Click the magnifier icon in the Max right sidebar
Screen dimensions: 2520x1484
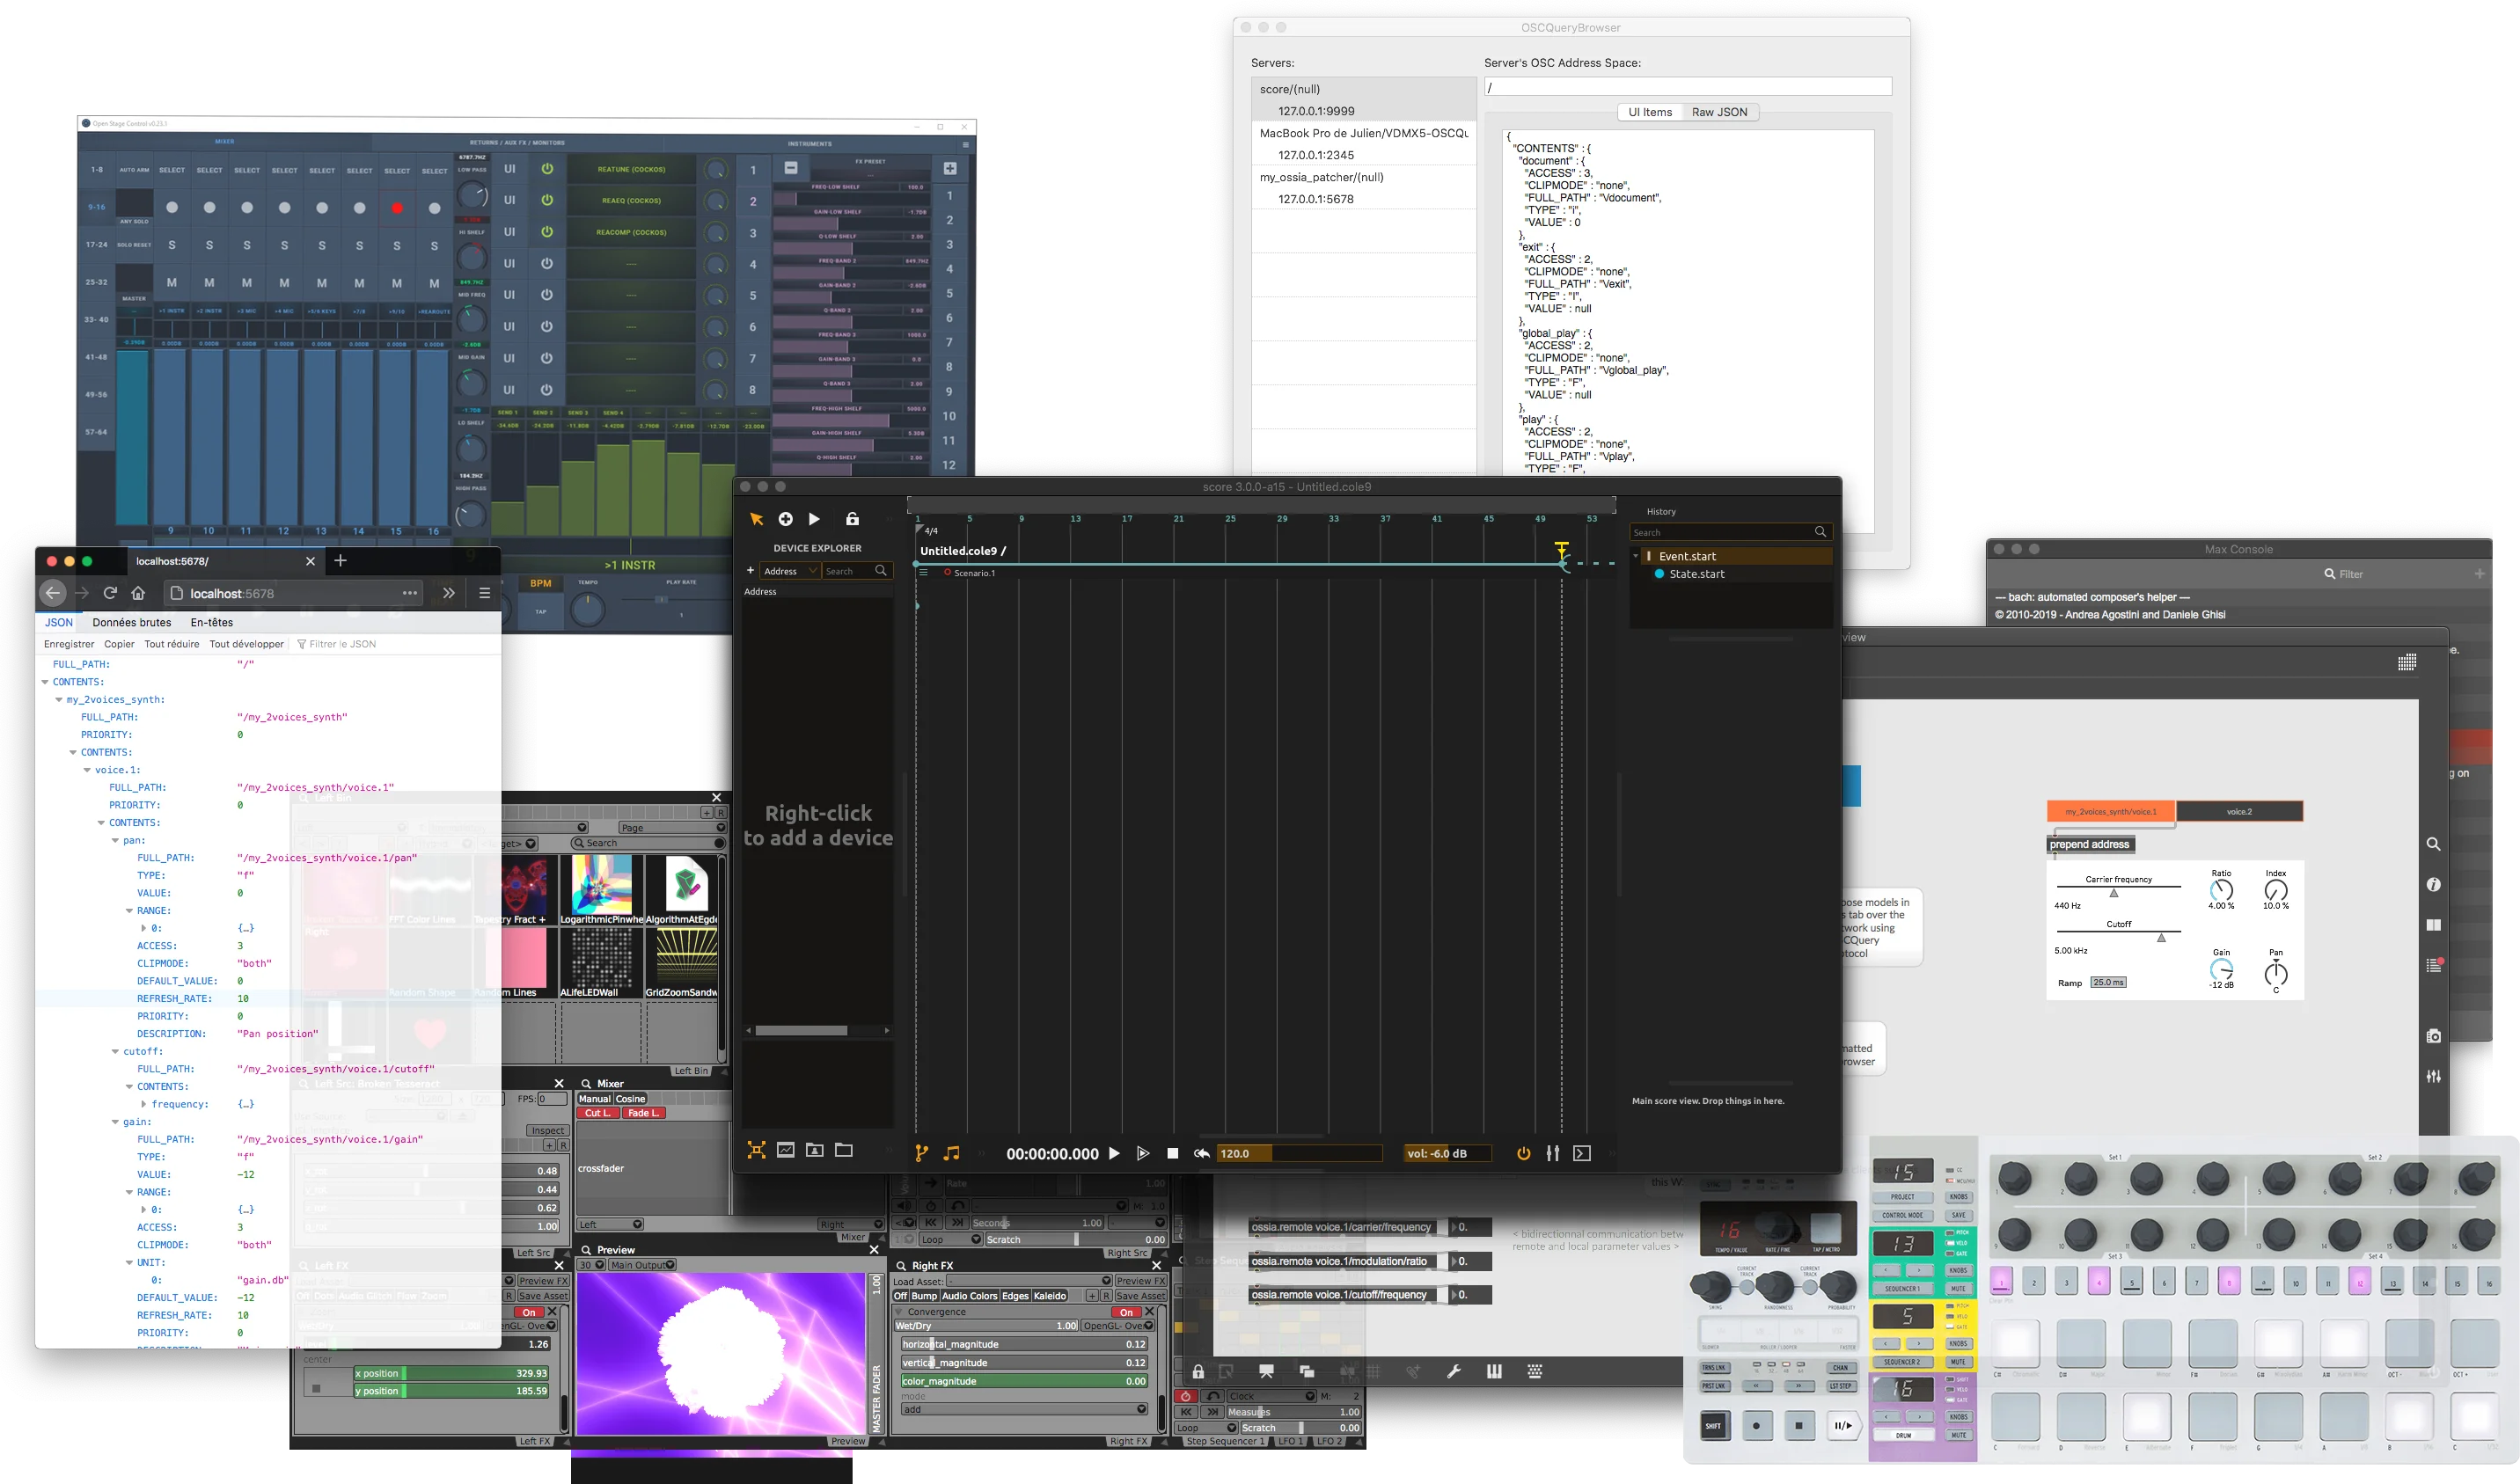[x=2433, y=844]
